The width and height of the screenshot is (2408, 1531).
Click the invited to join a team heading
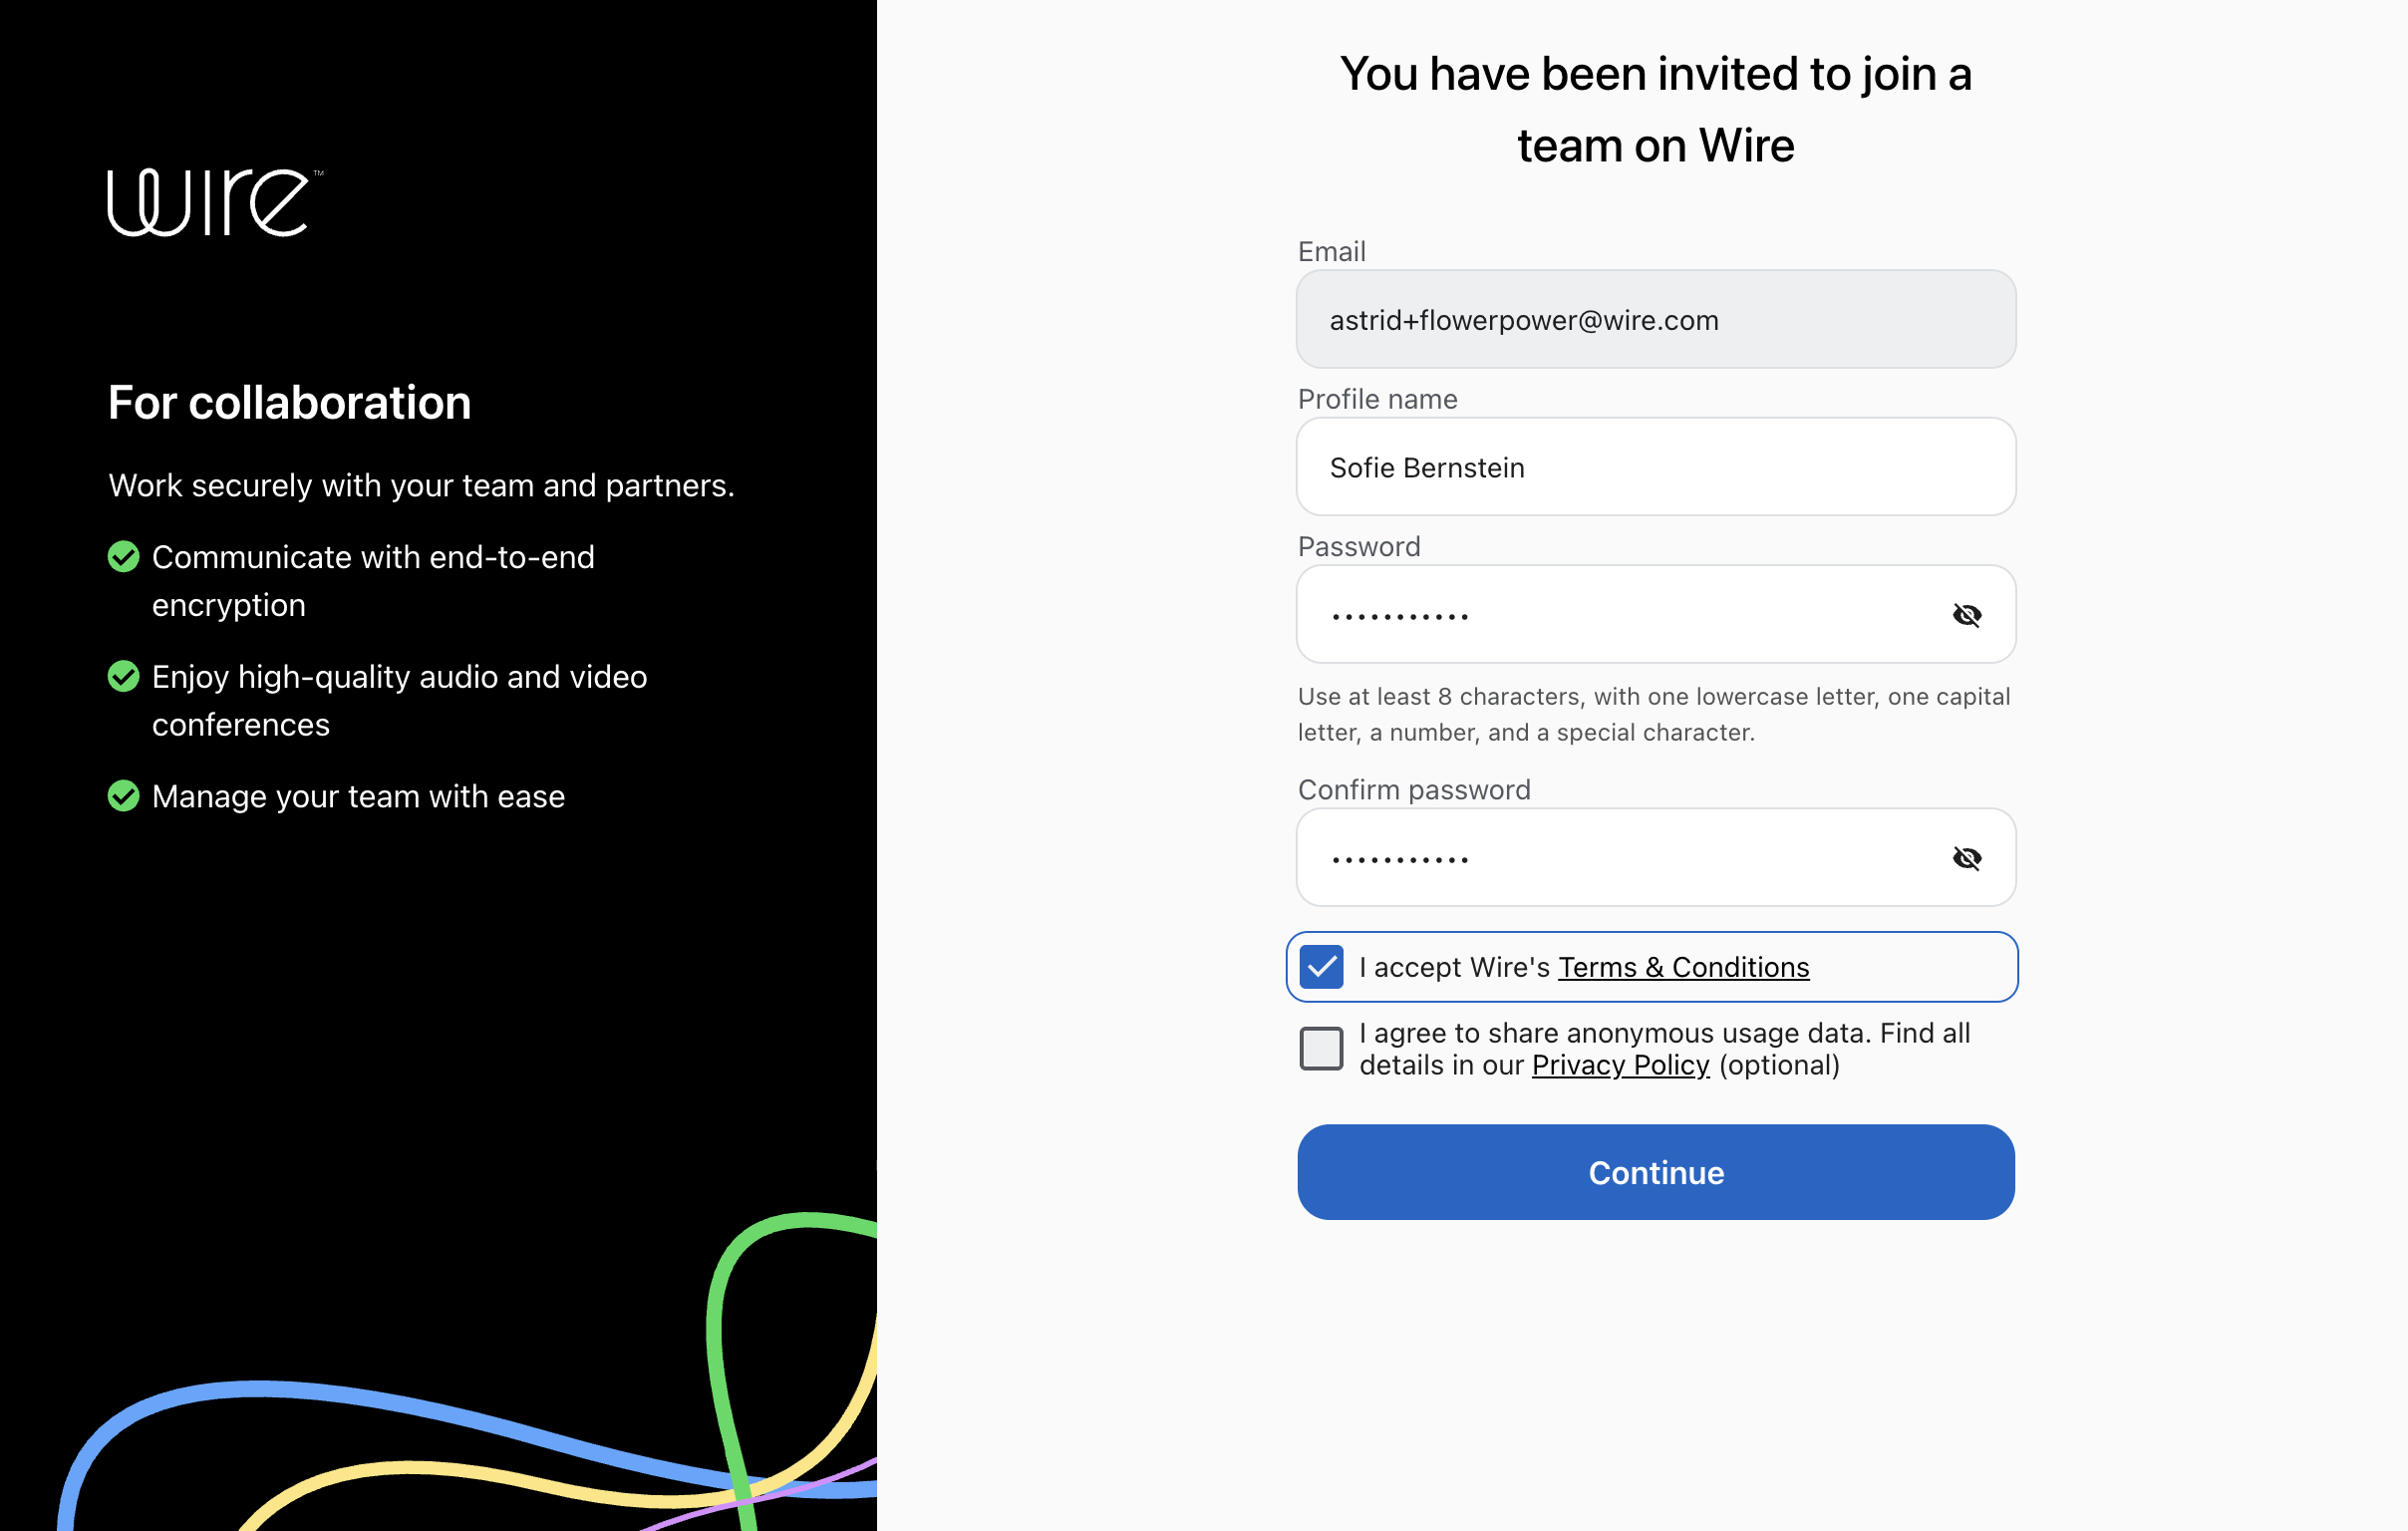[x=1656, y=109]
